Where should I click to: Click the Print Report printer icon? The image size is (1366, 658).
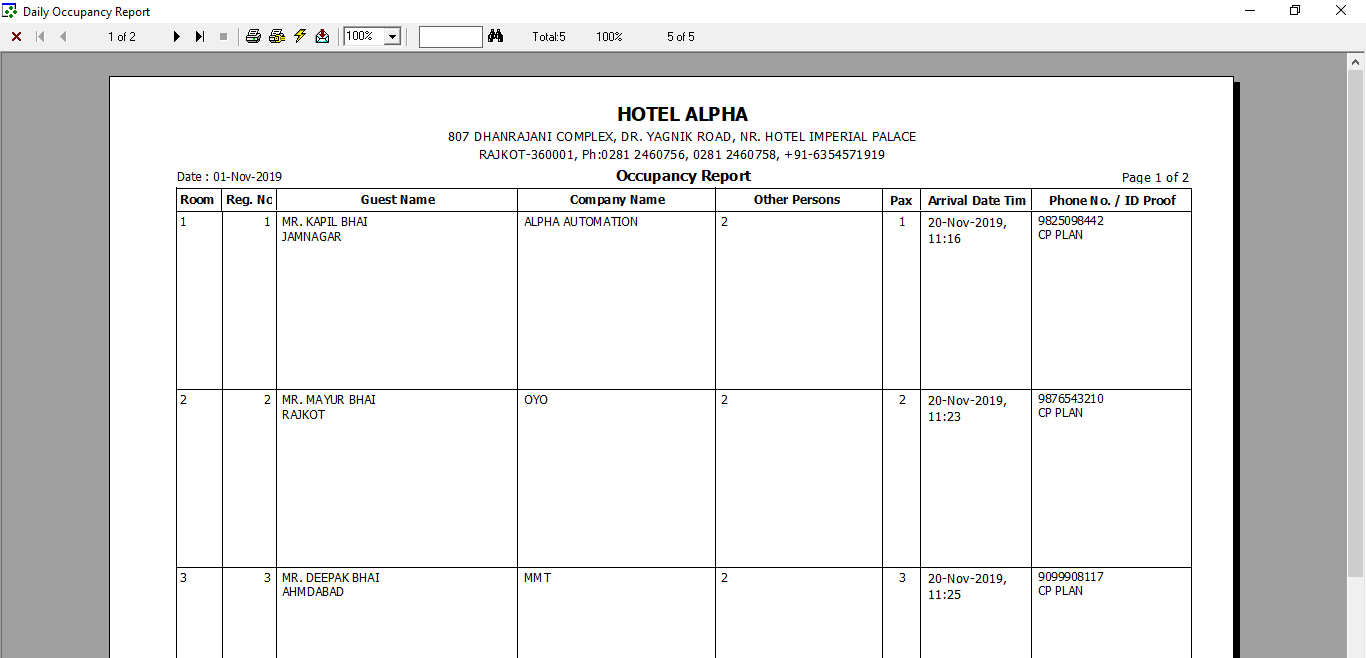coord(253,37)
